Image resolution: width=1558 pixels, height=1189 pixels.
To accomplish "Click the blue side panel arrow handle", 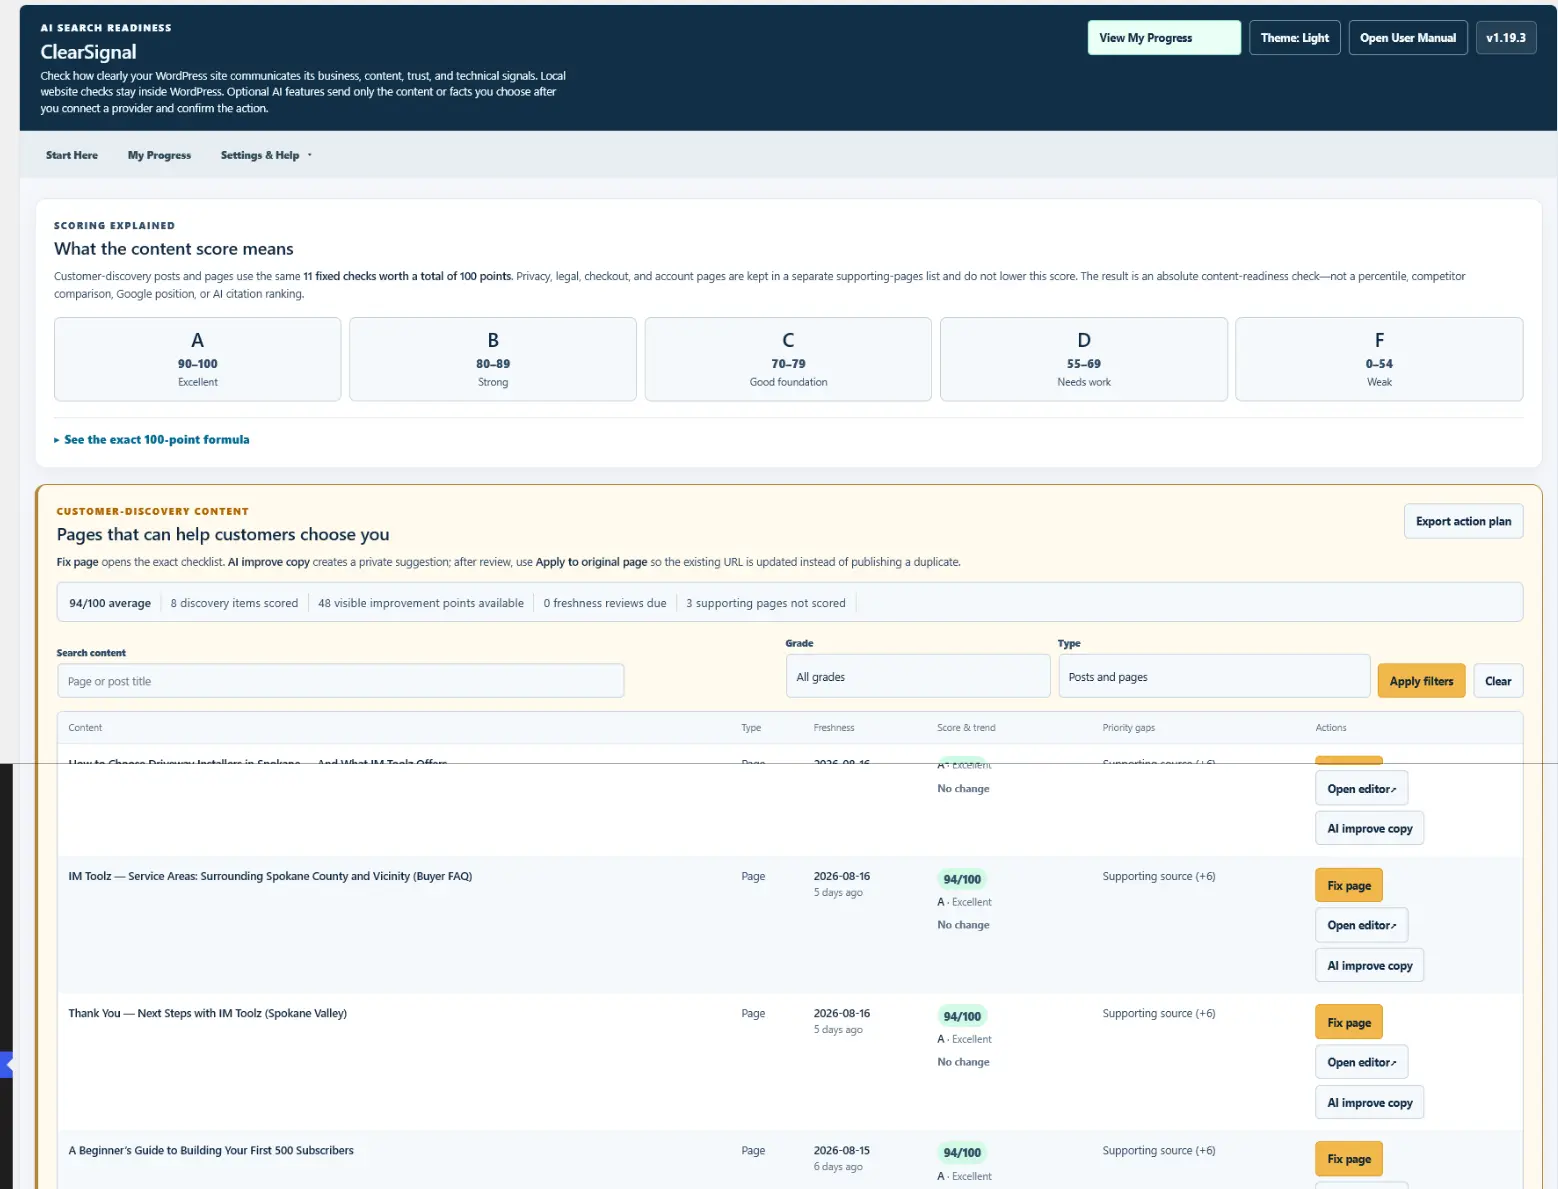I will (6, 1065).
